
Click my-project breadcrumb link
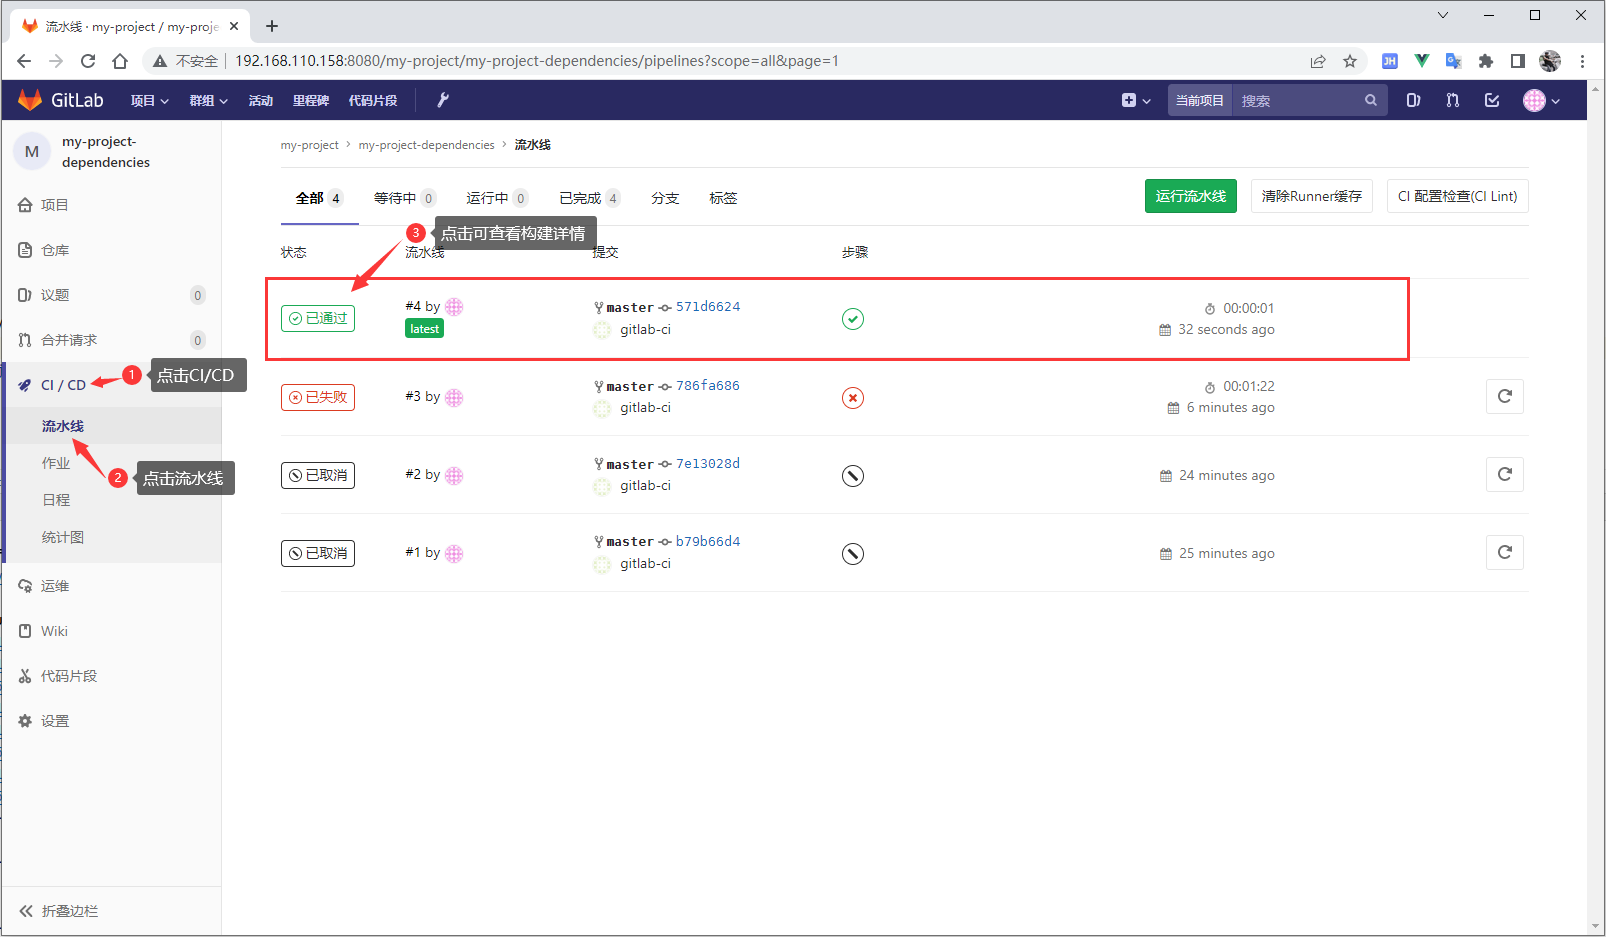(310, 145)
